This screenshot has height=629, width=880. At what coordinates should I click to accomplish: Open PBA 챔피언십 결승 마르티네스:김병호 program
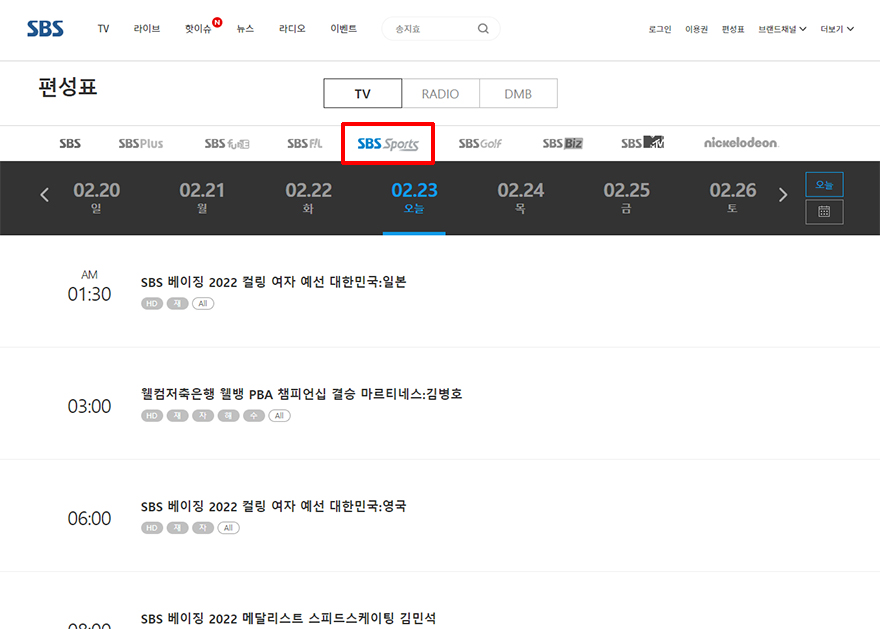(301, 394)
